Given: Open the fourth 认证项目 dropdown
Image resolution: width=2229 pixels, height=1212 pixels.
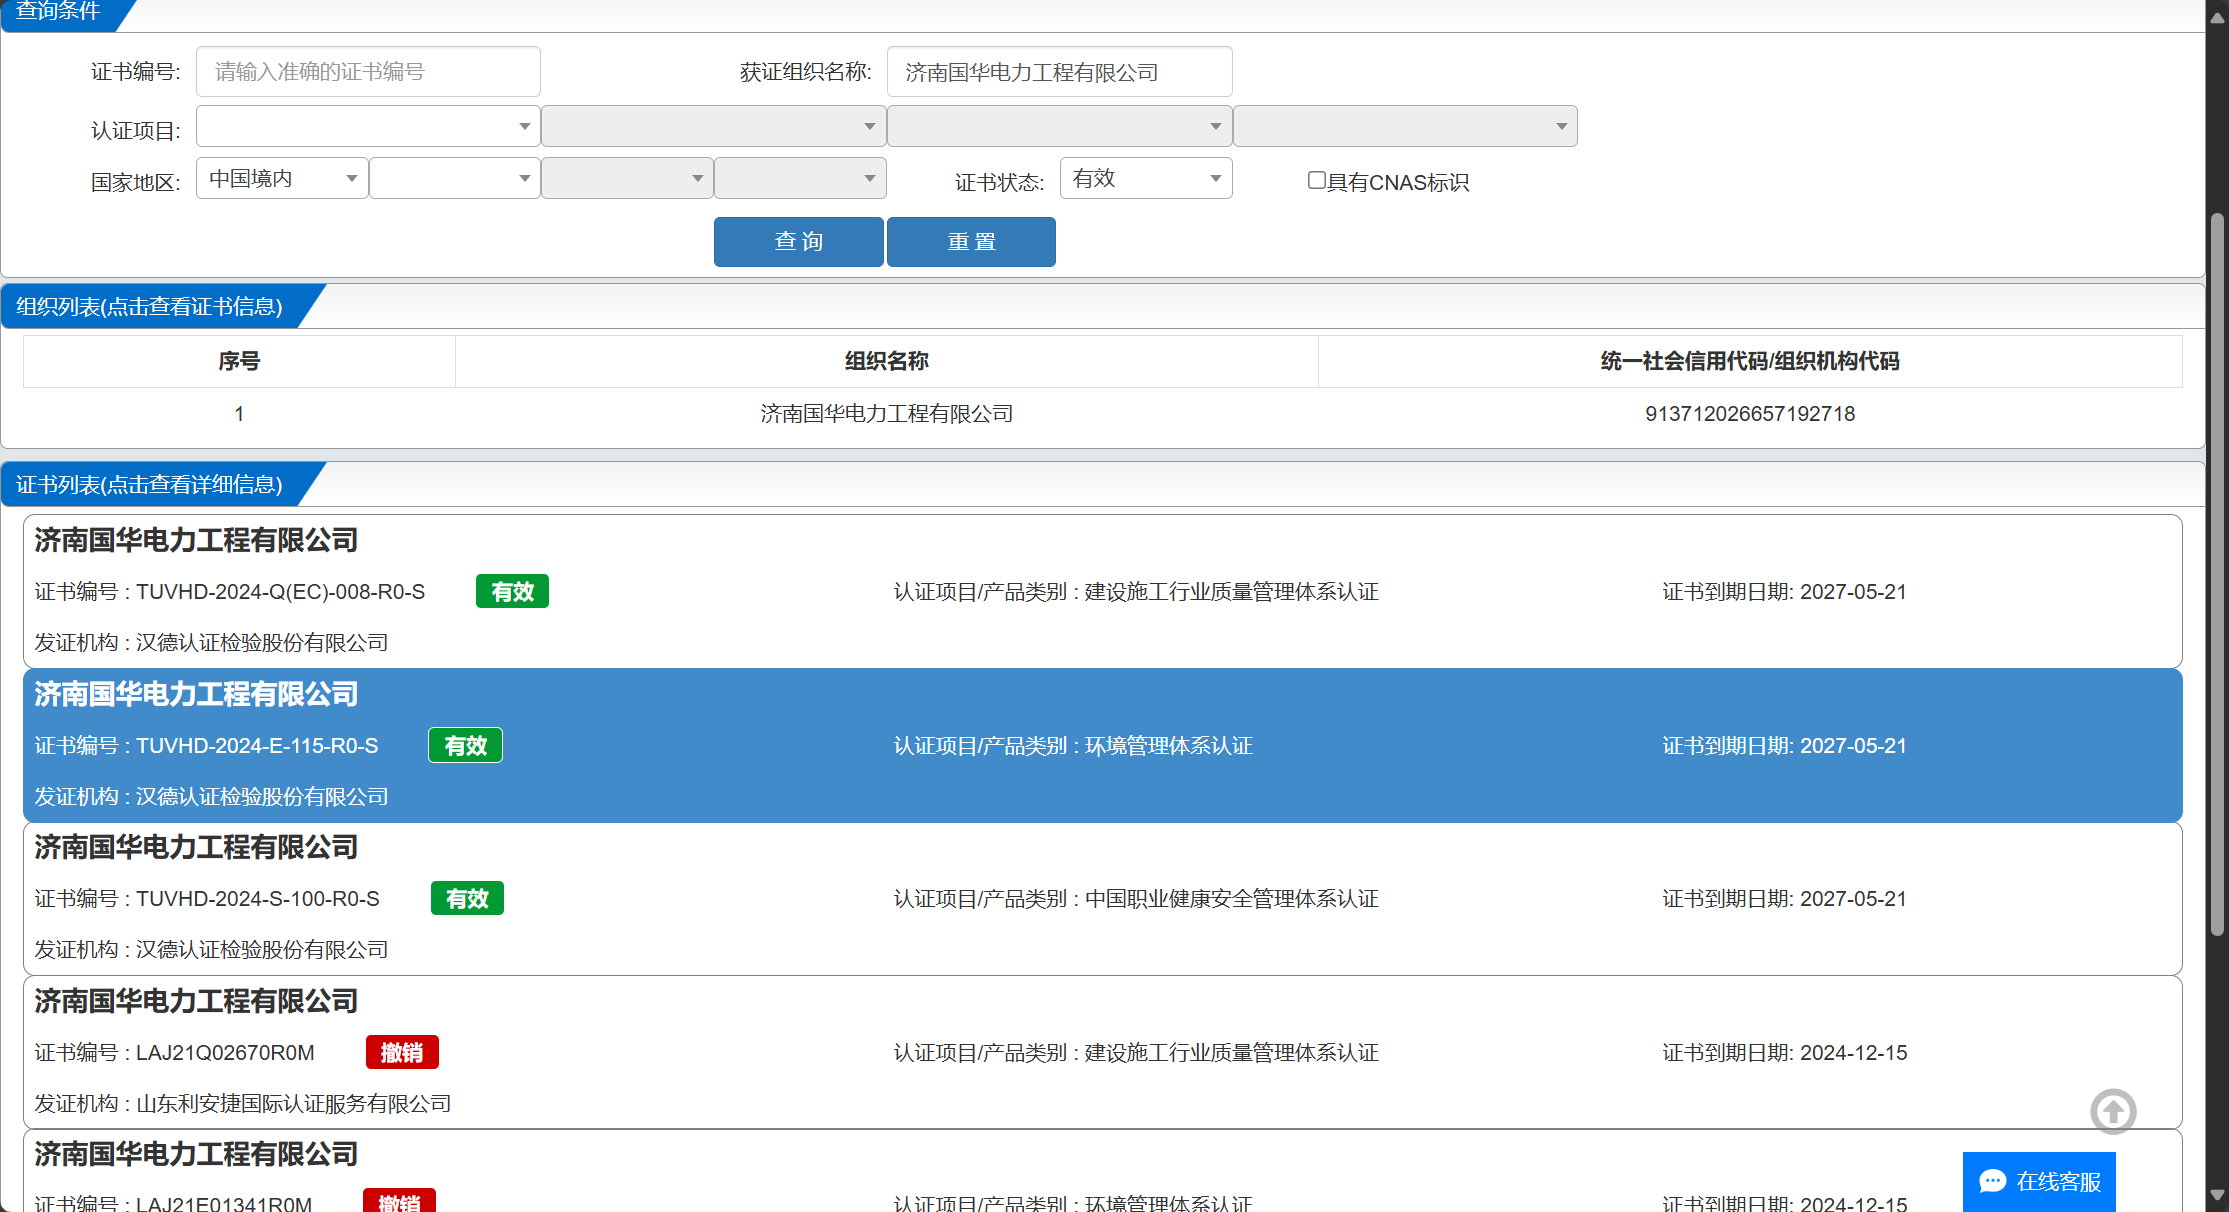Looking at the screenshot, I should [1406, 126].
